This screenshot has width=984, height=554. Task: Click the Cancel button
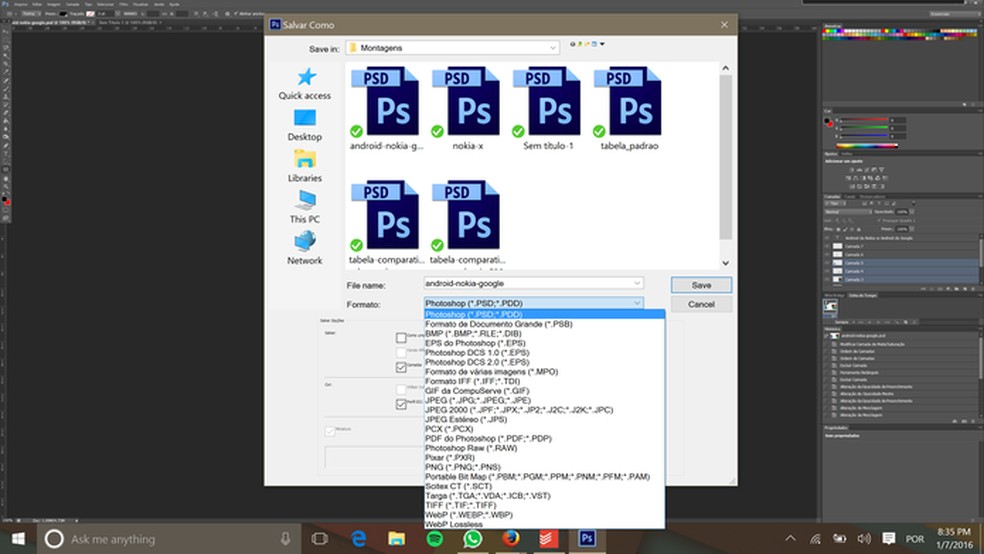(701, 304)
